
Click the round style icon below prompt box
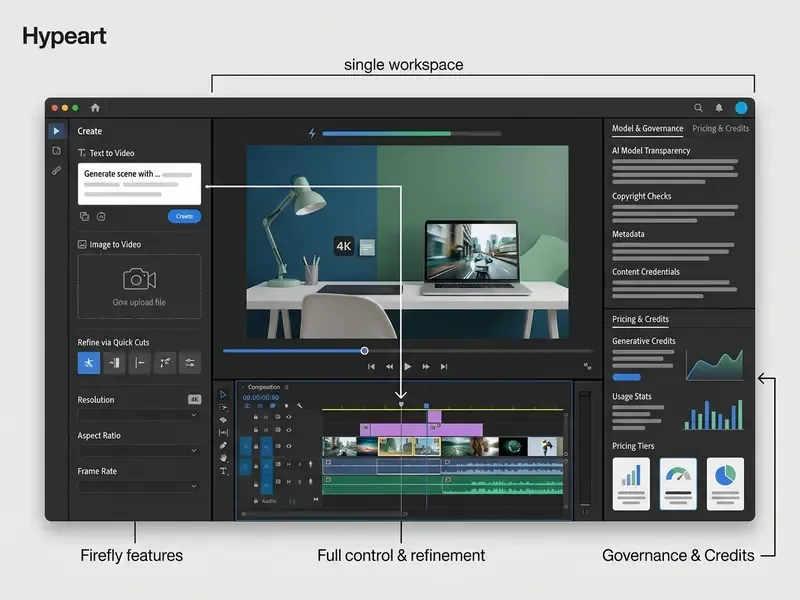101,216
